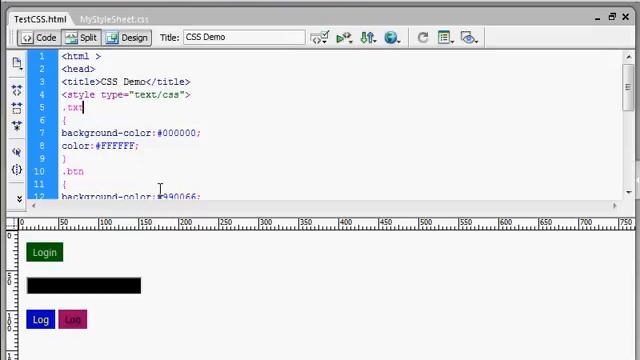Image resolution: width=640 pixels, height=360 pixels.
Task: Open the Check browser compatibility menu
Action: (320, 38)
